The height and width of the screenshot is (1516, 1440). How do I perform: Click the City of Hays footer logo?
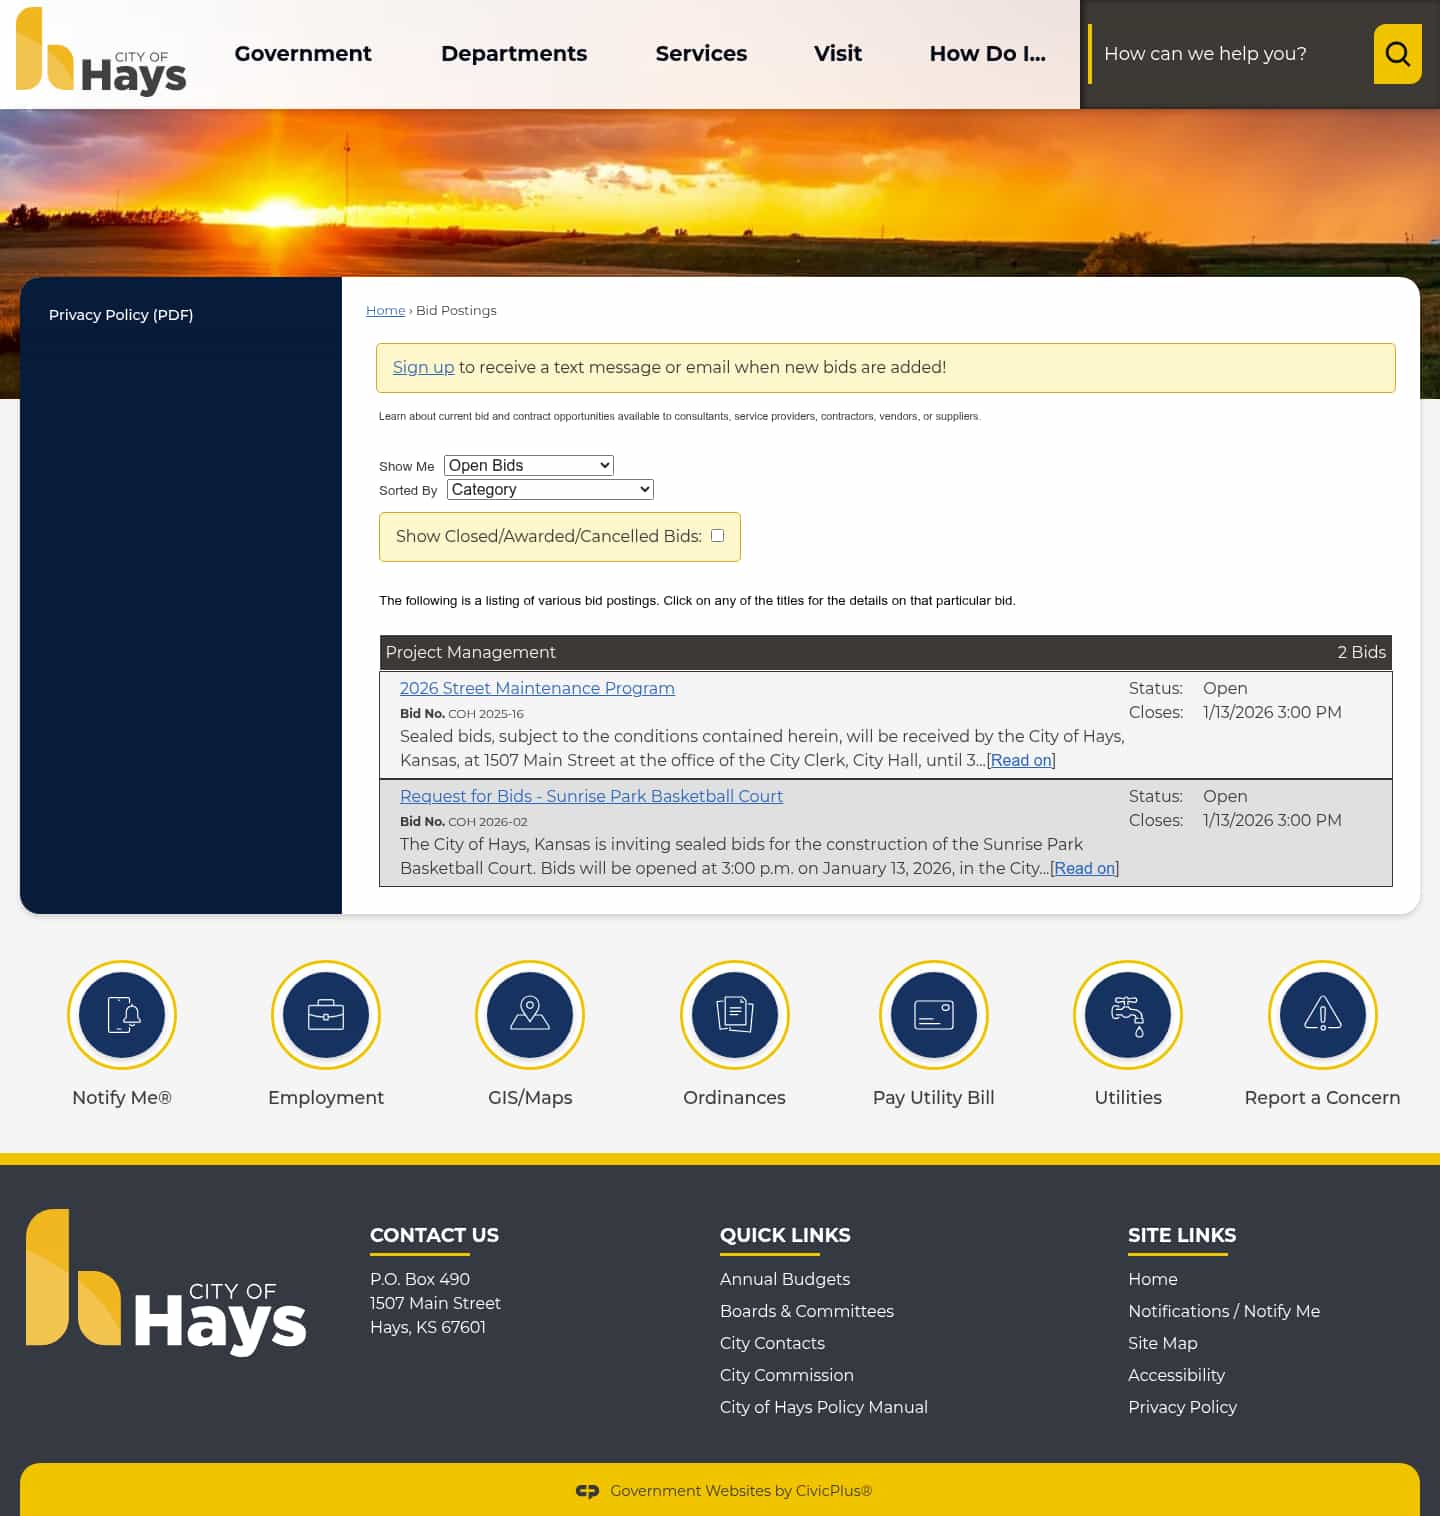[166, 1282]
